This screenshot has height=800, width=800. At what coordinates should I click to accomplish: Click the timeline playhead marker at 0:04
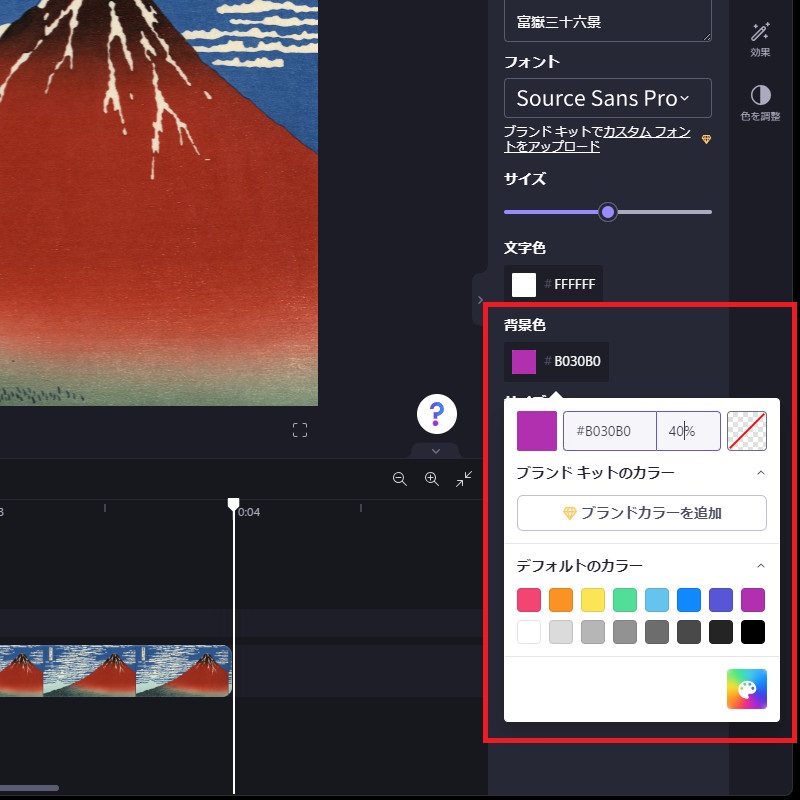[233, 505]
